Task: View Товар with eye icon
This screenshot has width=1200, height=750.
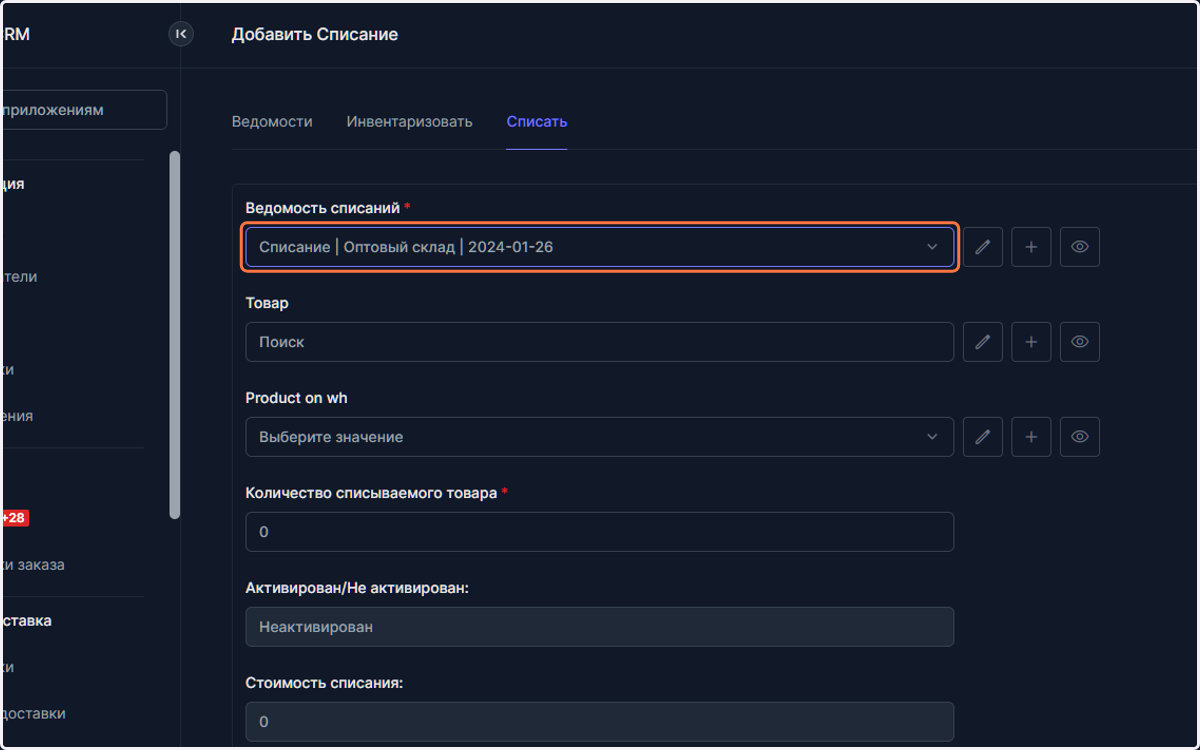Action: [1080, 342]
